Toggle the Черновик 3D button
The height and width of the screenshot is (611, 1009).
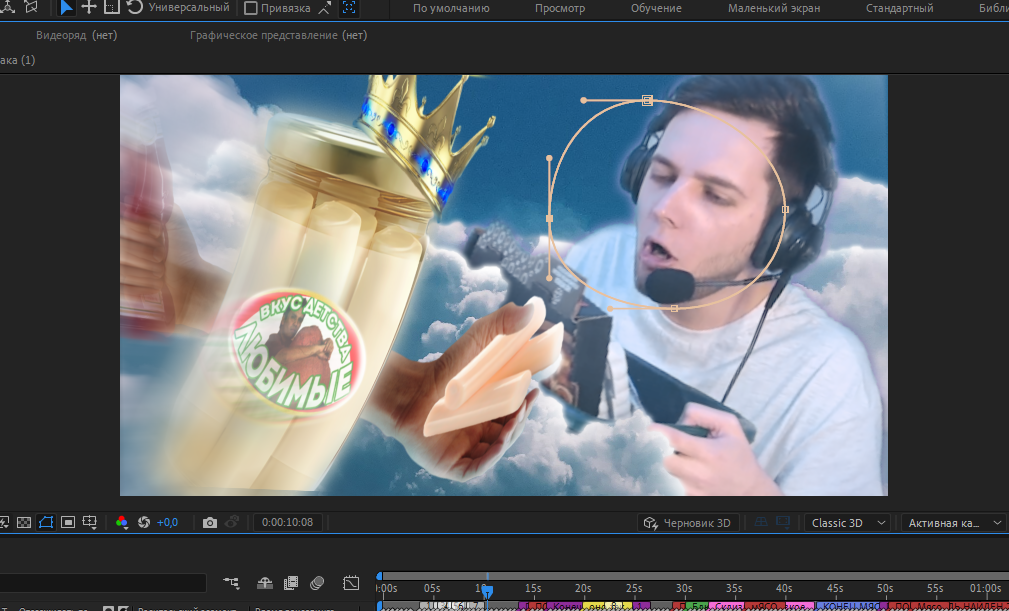click(688, 523)
